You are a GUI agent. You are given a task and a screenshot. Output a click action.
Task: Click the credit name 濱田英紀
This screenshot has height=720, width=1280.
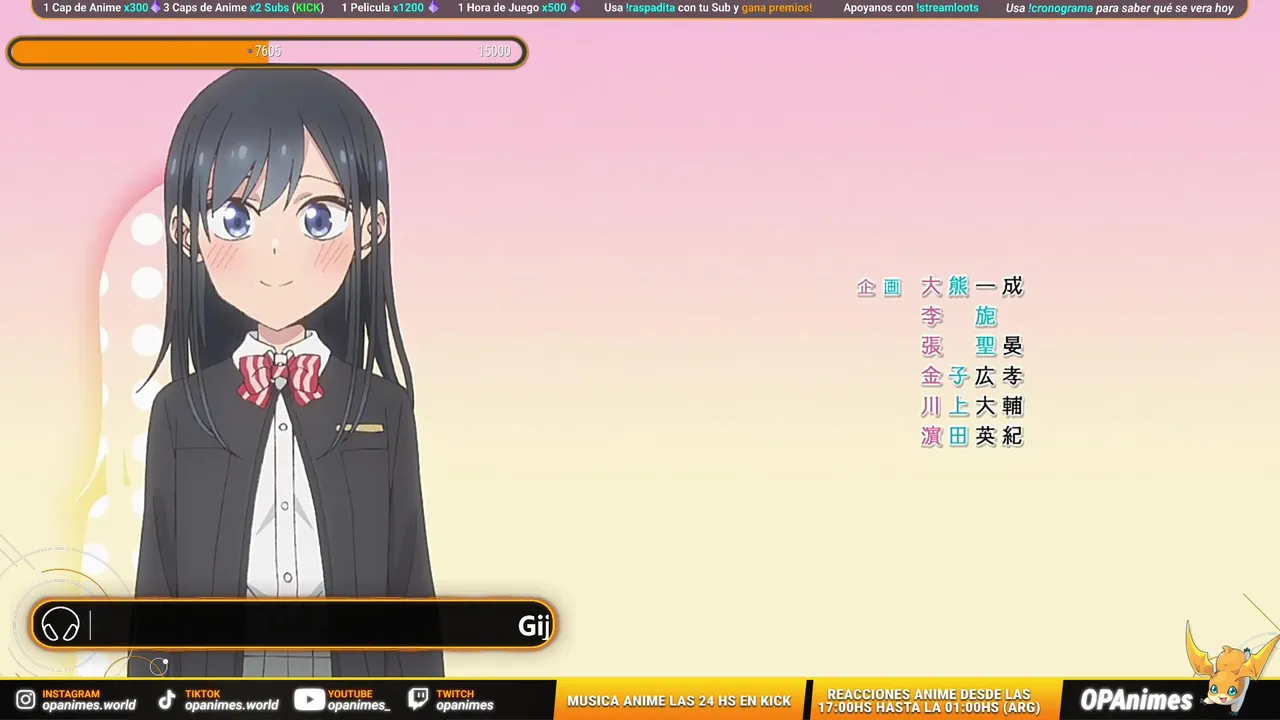972,437
